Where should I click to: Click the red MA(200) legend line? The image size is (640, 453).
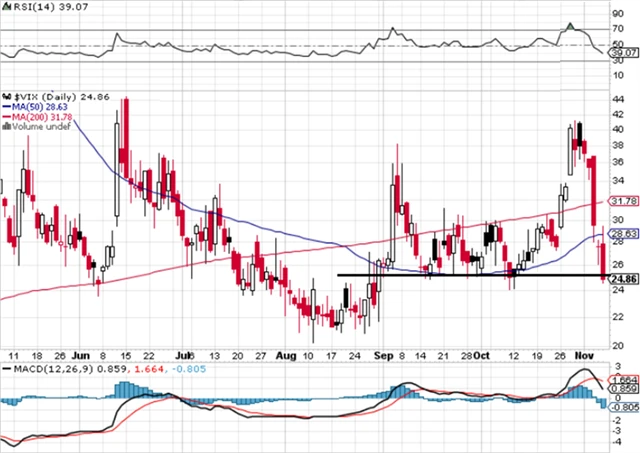pyautogui.click(x=5, y=117)
